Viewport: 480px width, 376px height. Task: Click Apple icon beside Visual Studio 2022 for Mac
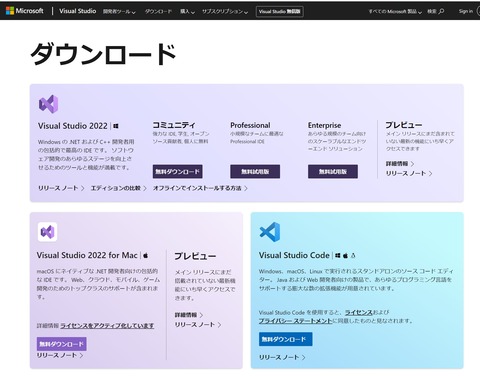point(146,256)
